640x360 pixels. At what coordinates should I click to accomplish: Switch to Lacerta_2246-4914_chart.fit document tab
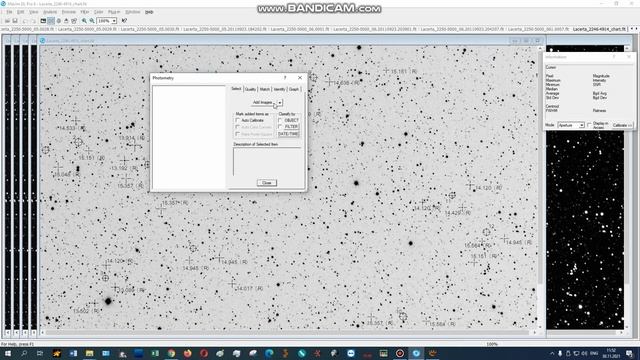coord(599,29)
